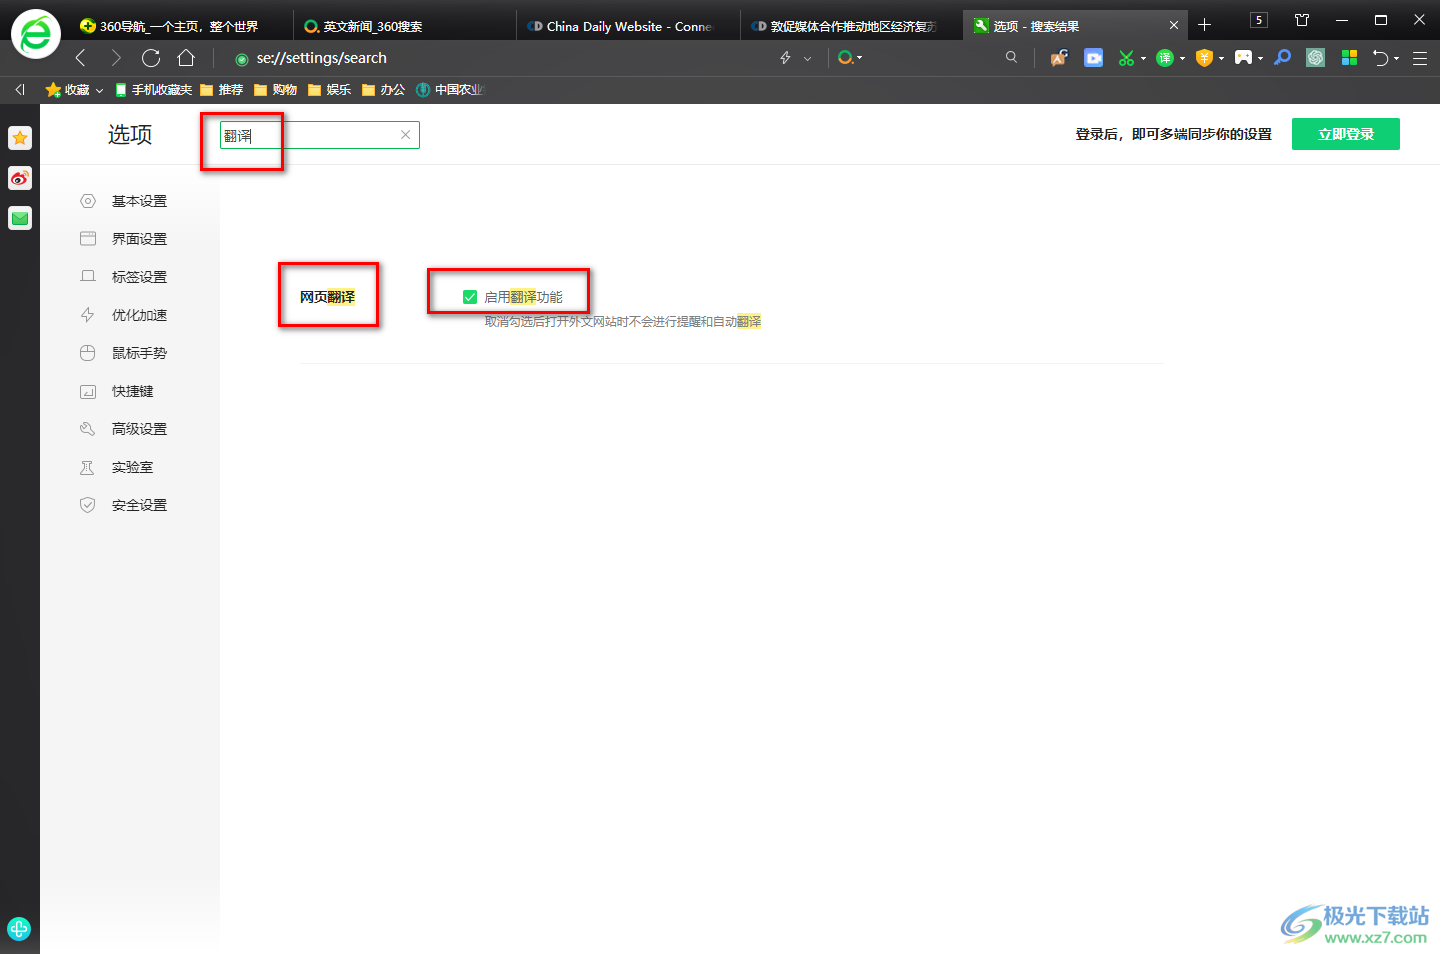Open the AI assistant extension icon
1440x954 pixels.
pos(1059,58)
